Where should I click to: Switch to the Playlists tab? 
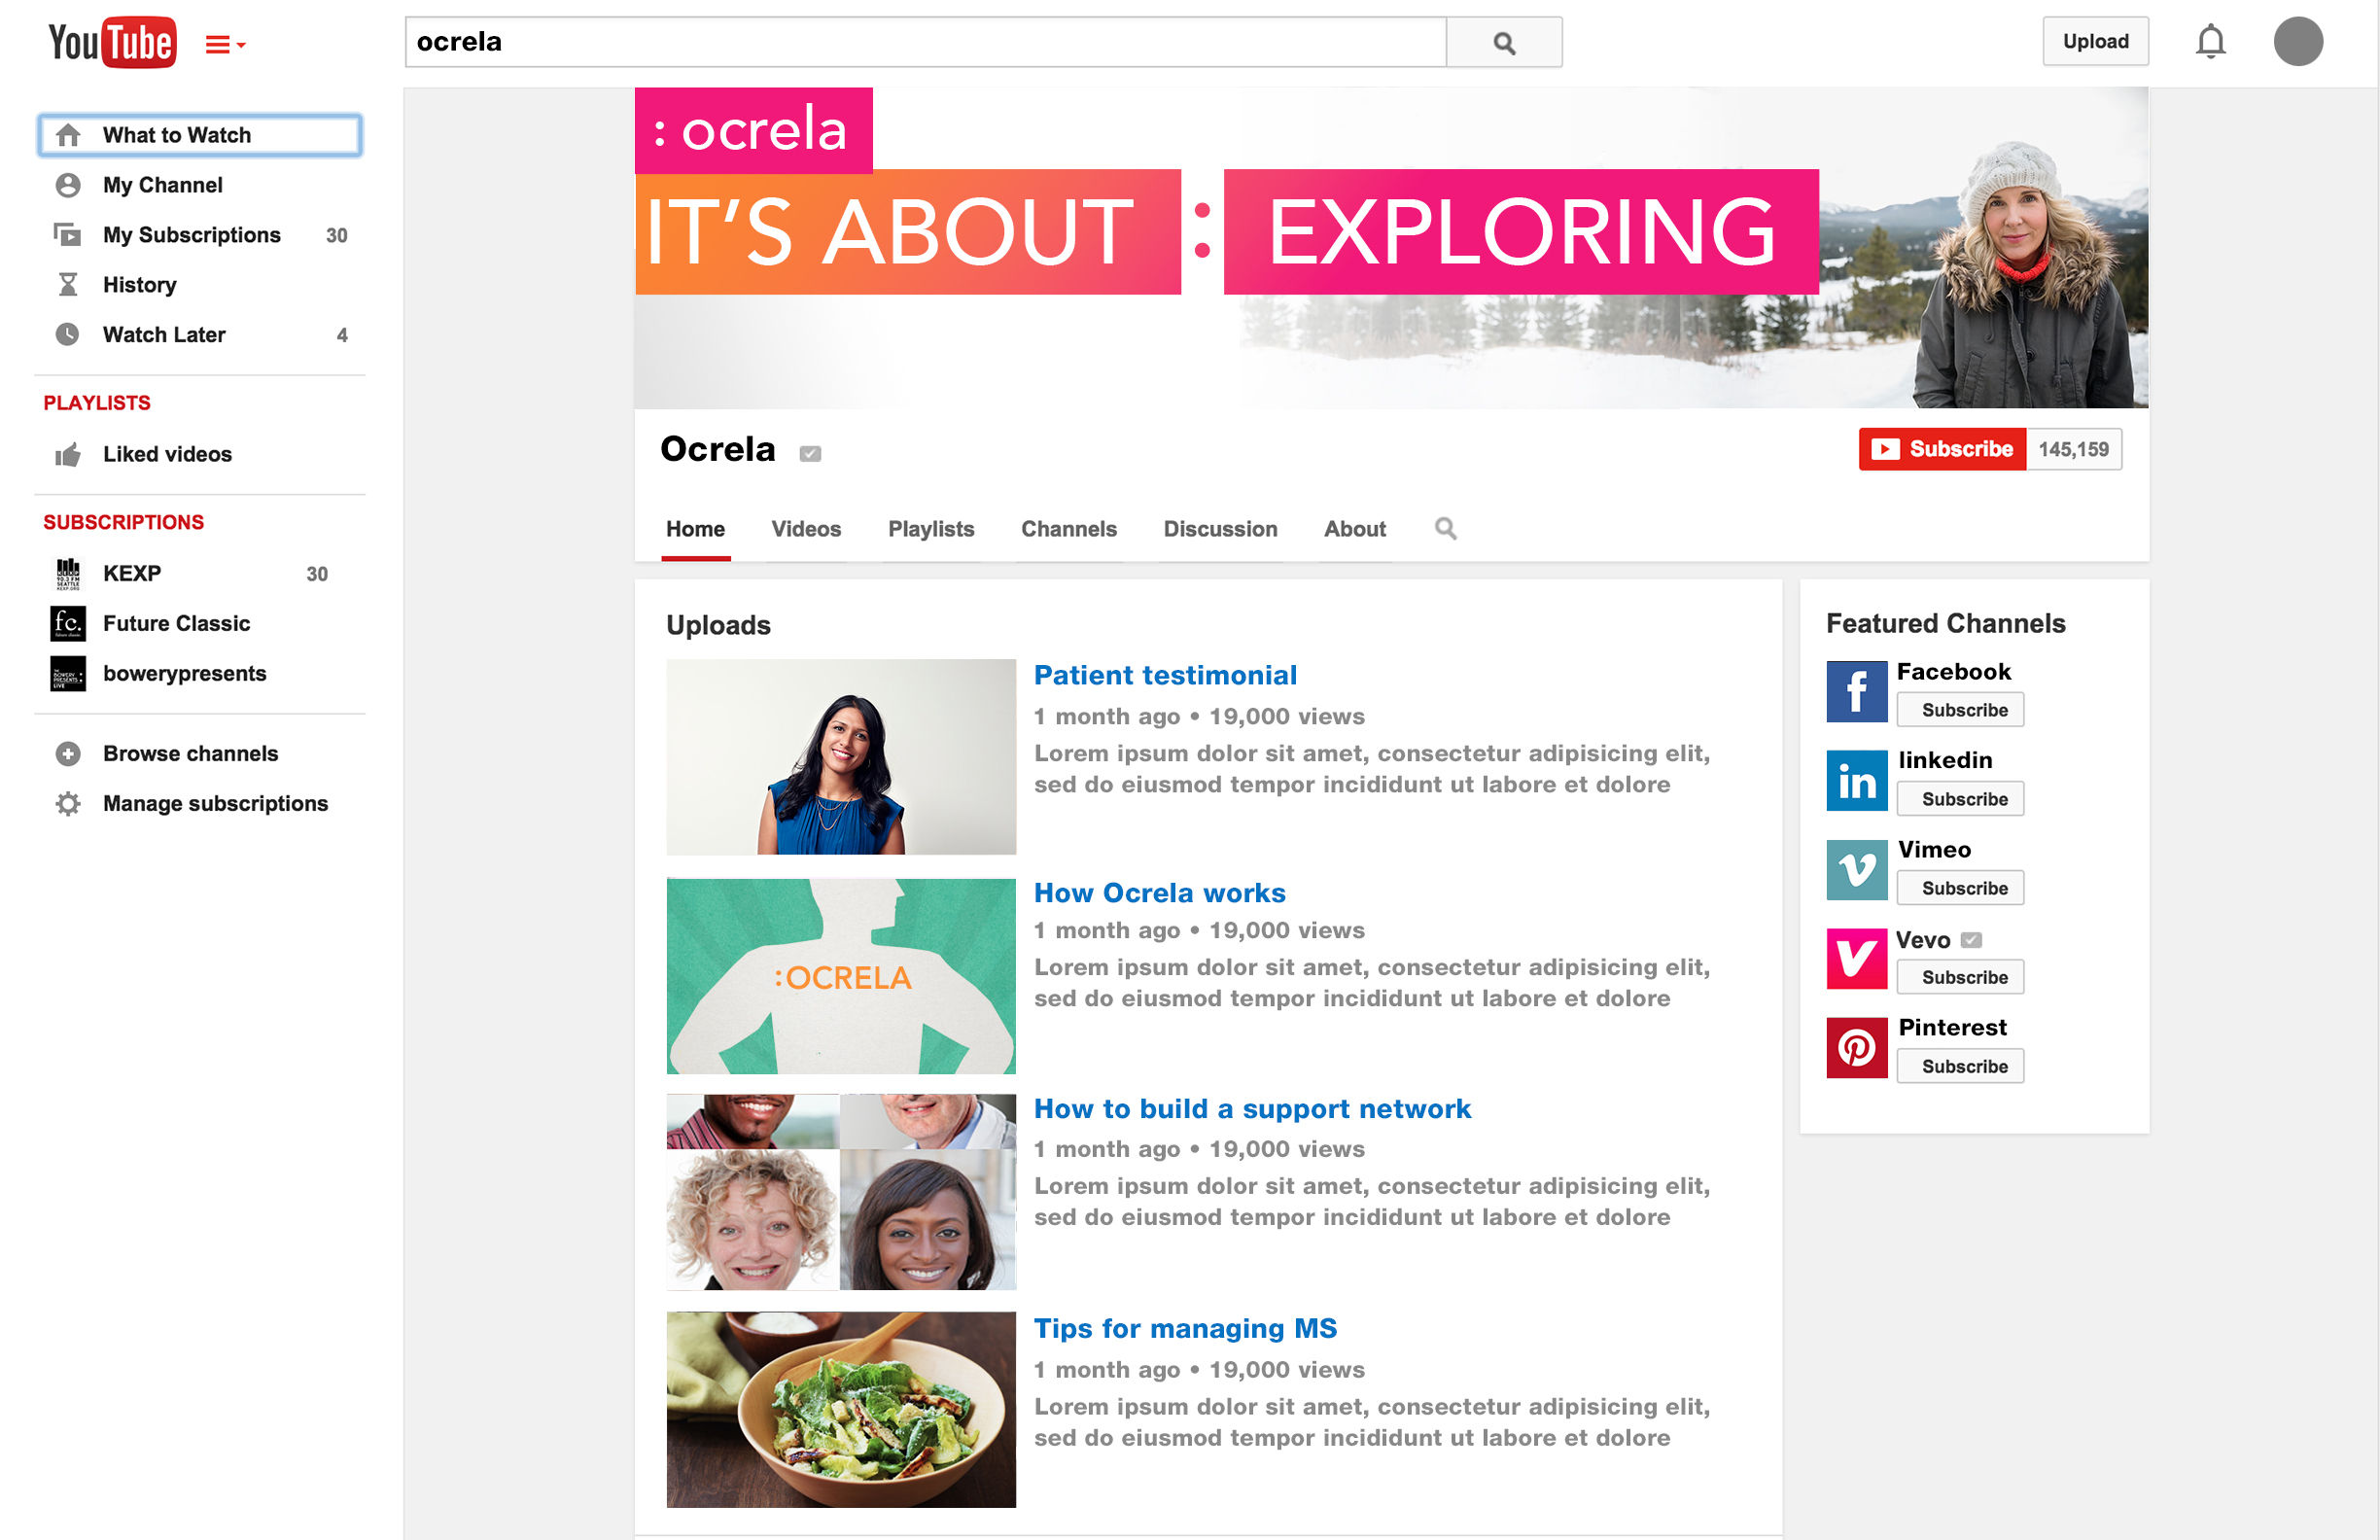[x=931, y=530]
